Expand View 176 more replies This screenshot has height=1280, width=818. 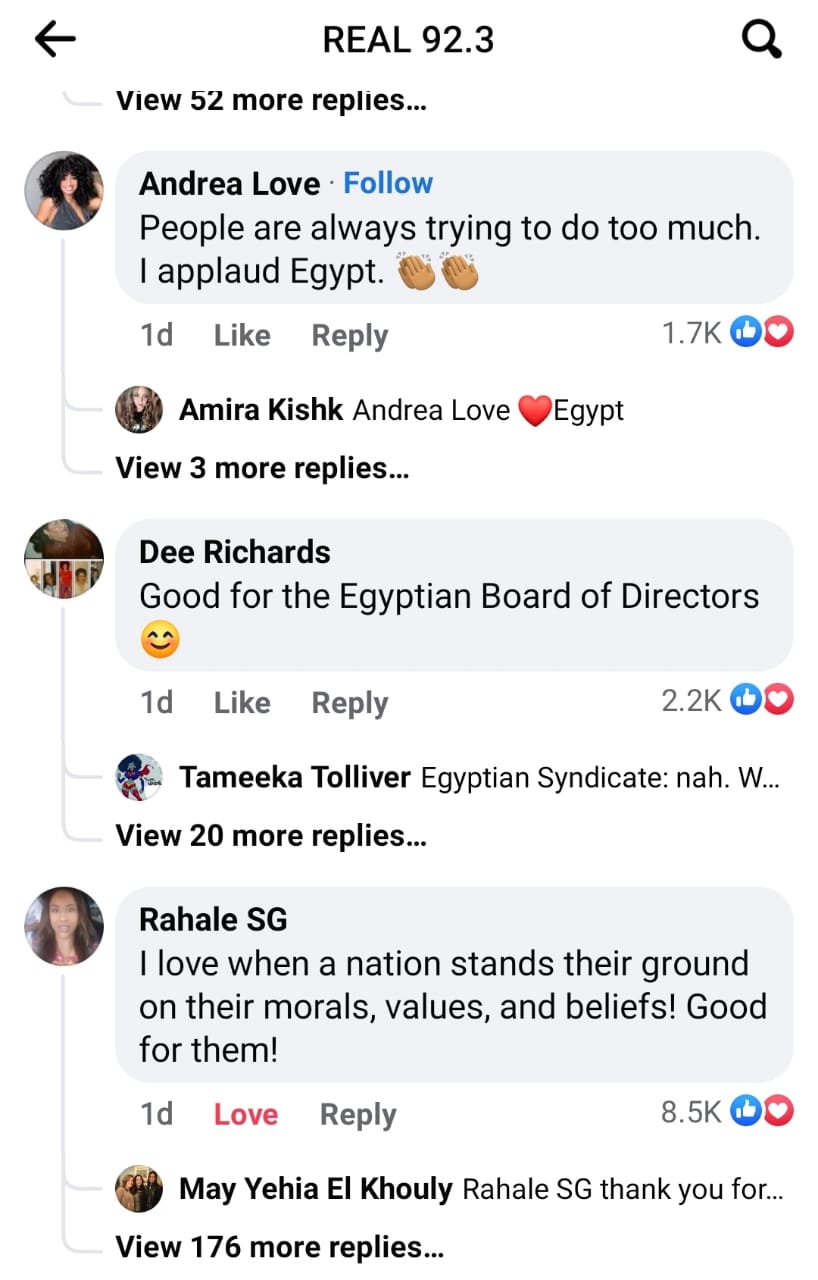(x=280, y=1247)
